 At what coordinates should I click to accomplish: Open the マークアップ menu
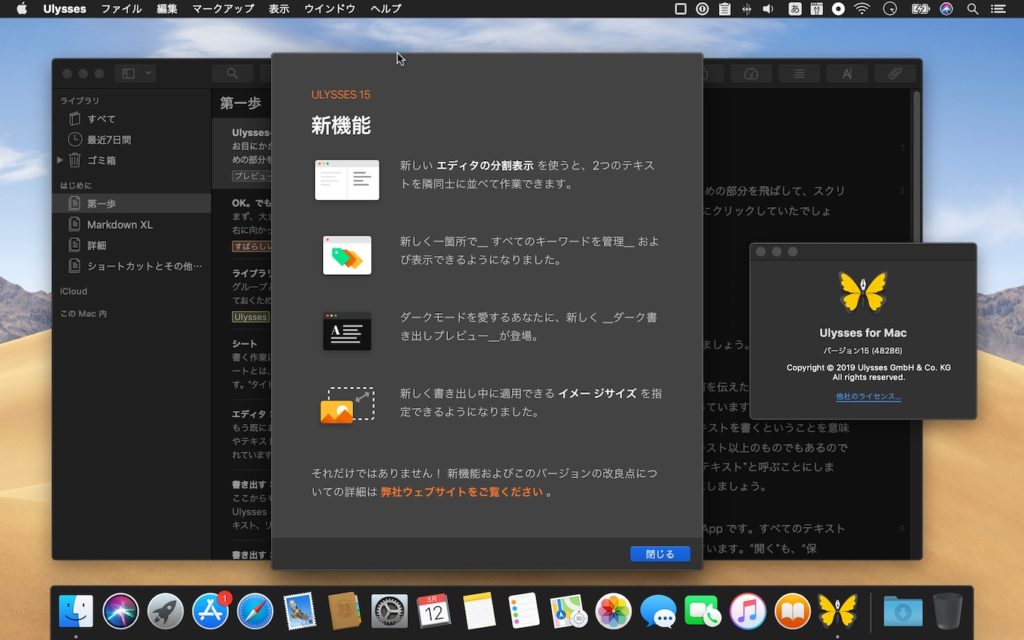coord(222,9)
